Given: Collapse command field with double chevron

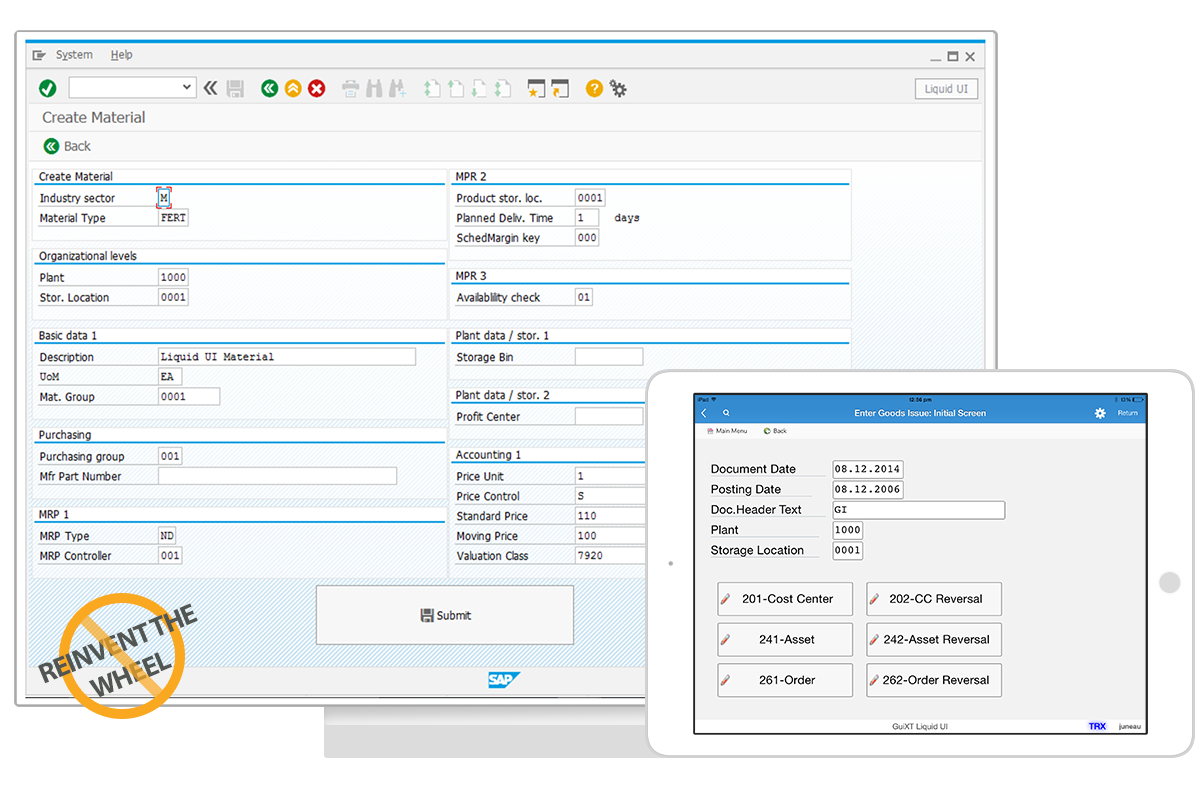Looking at the screenshot, I should tap(210, 89).
